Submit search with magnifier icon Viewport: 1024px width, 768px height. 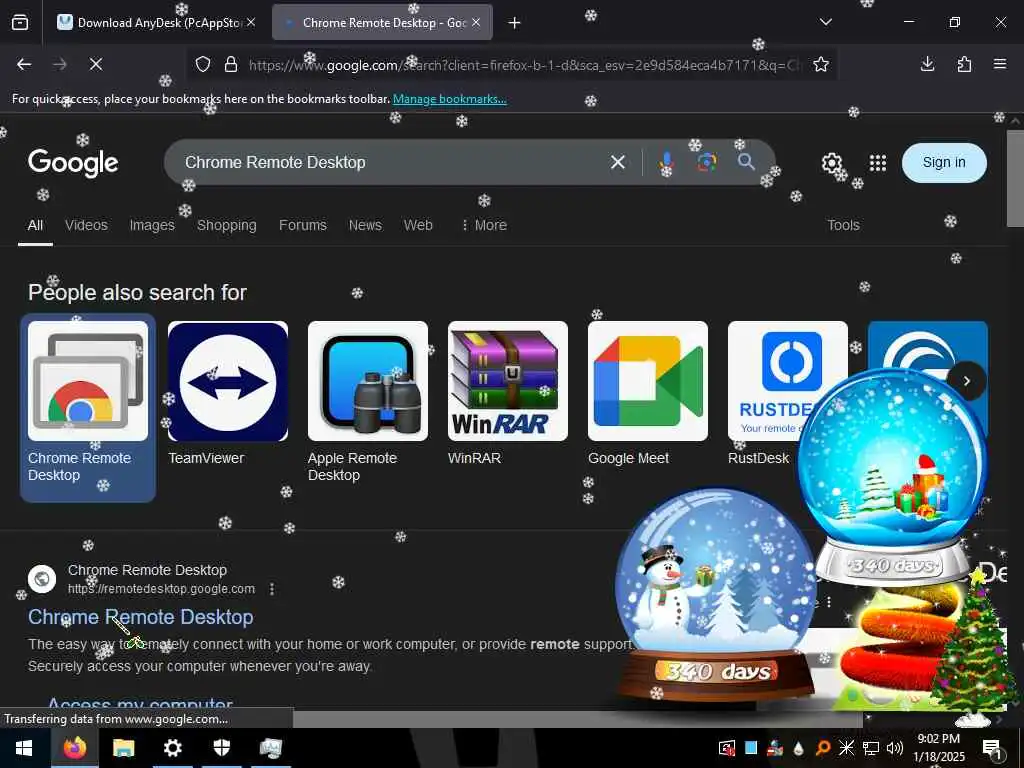pyautogui.click(x=746, y=161)
